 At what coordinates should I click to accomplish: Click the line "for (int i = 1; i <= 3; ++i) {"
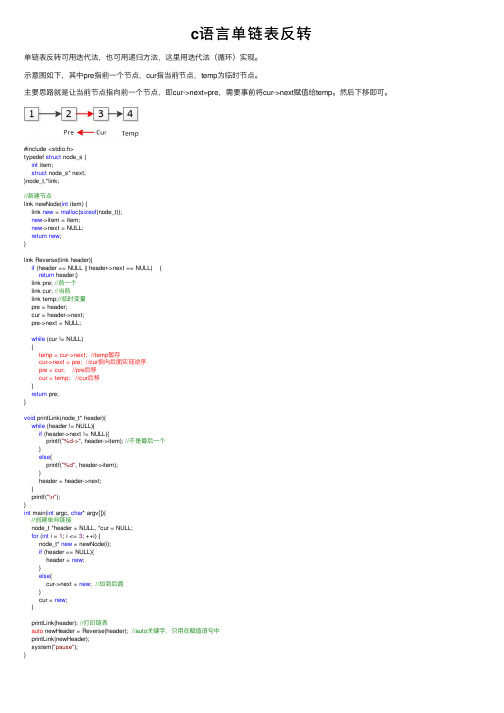coord(66,536)
